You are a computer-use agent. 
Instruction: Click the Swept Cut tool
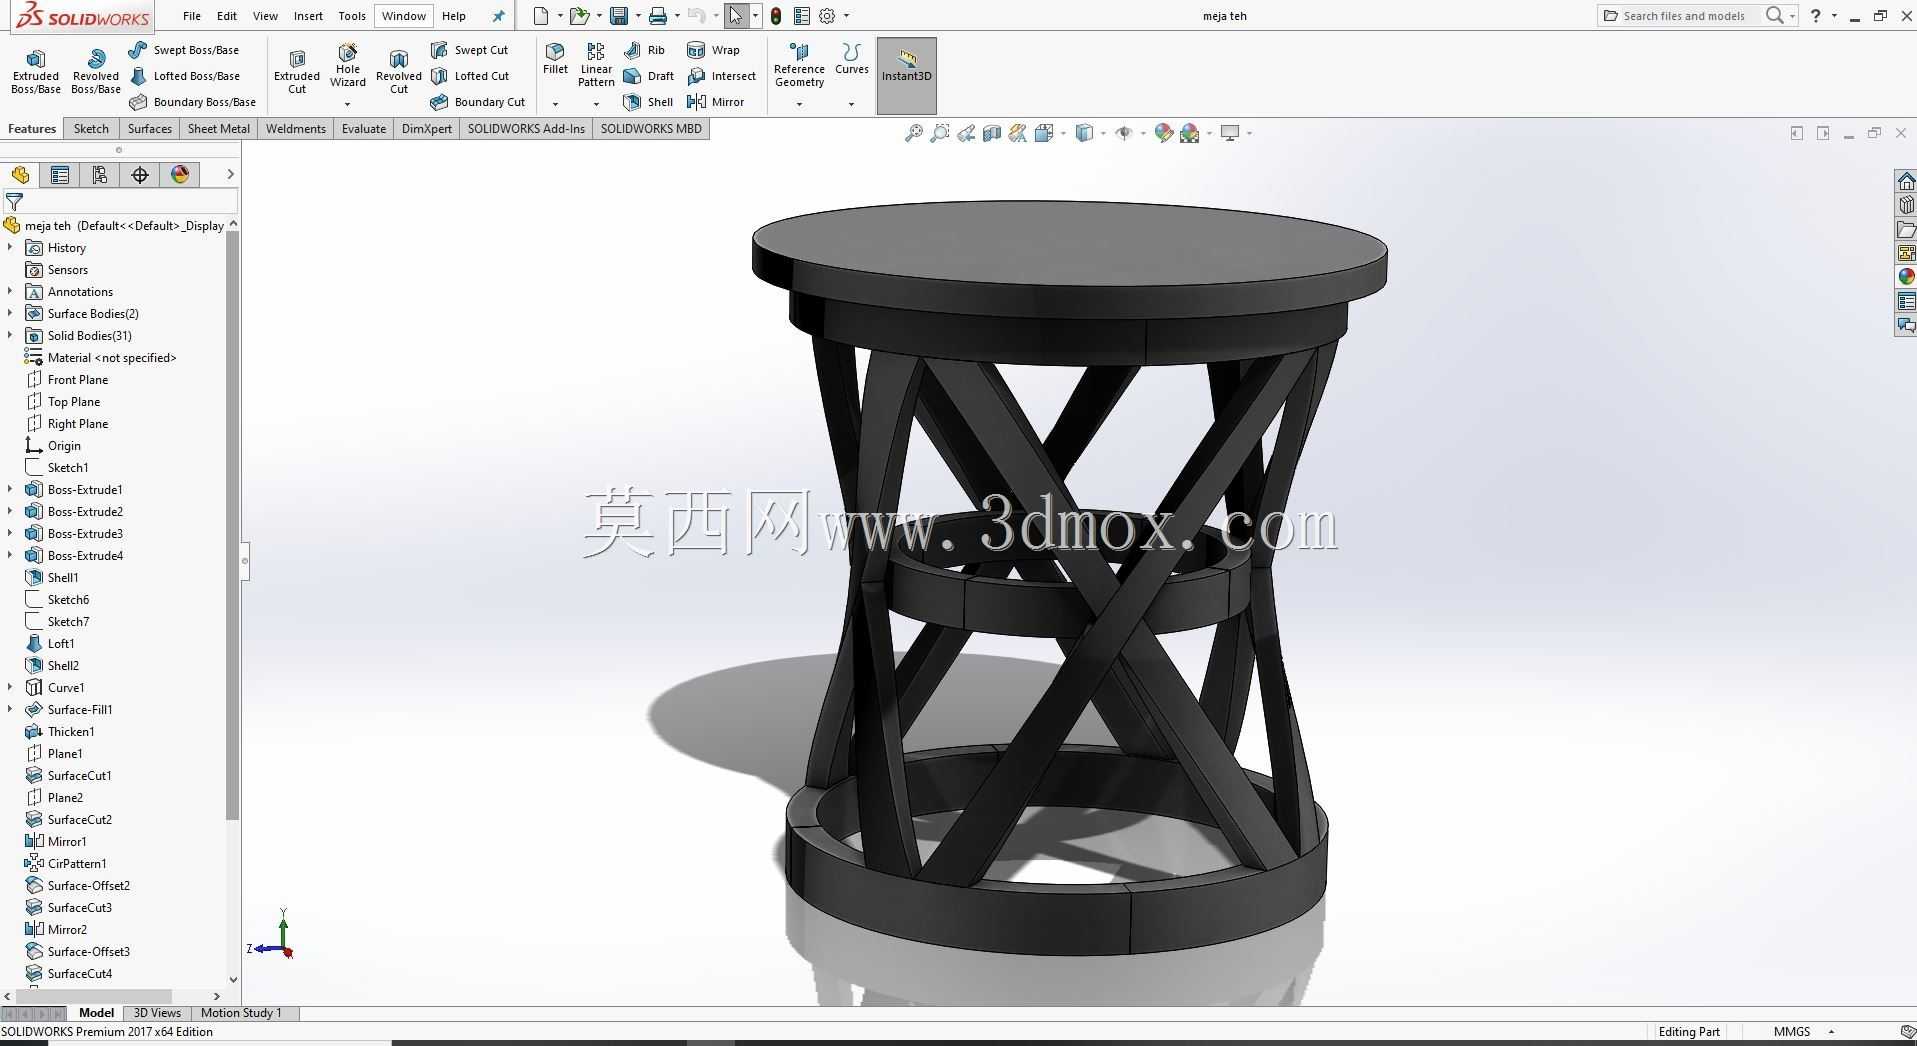click(469, 50)
